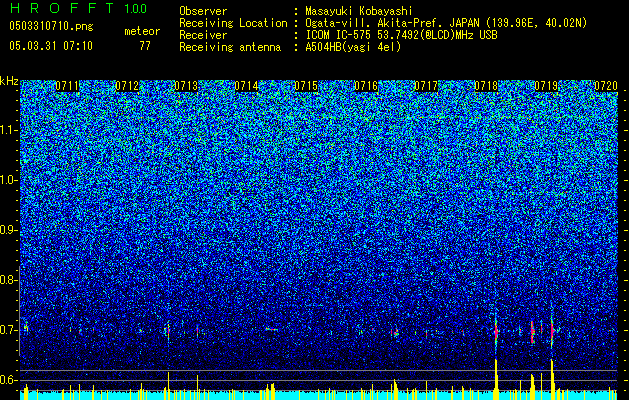Click the 0713 time marker

[x=187, y=86]
